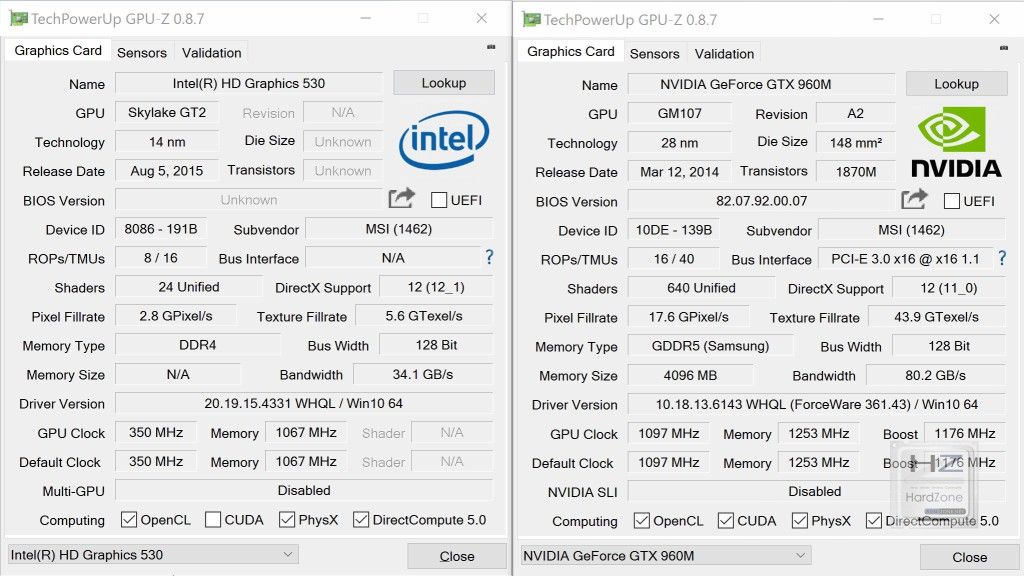The image size is (1024, 576).
Task: Click GPU-Z app icon in right title bar
Action: (531, 20)
